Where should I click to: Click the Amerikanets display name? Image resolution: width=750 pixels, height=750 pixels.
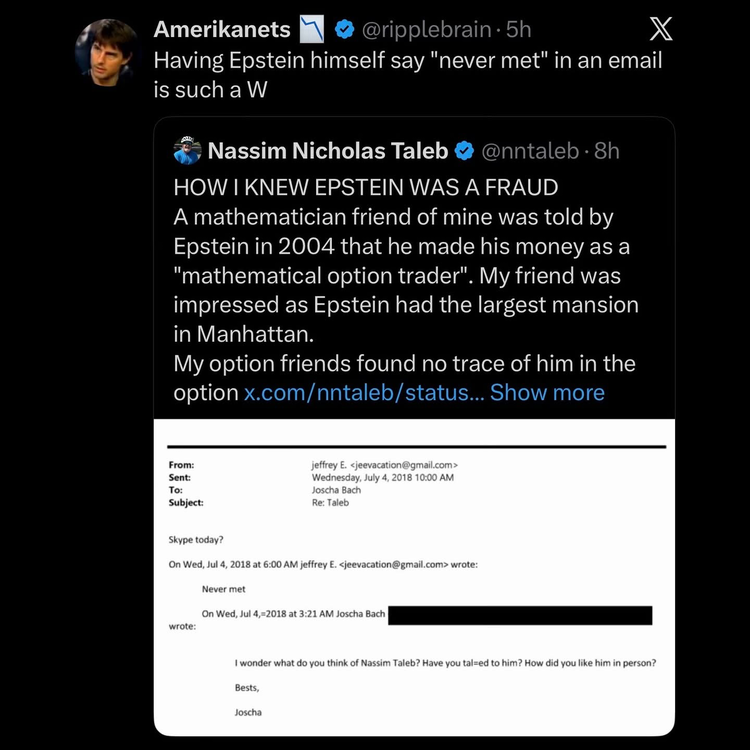[x=222, y=30]
